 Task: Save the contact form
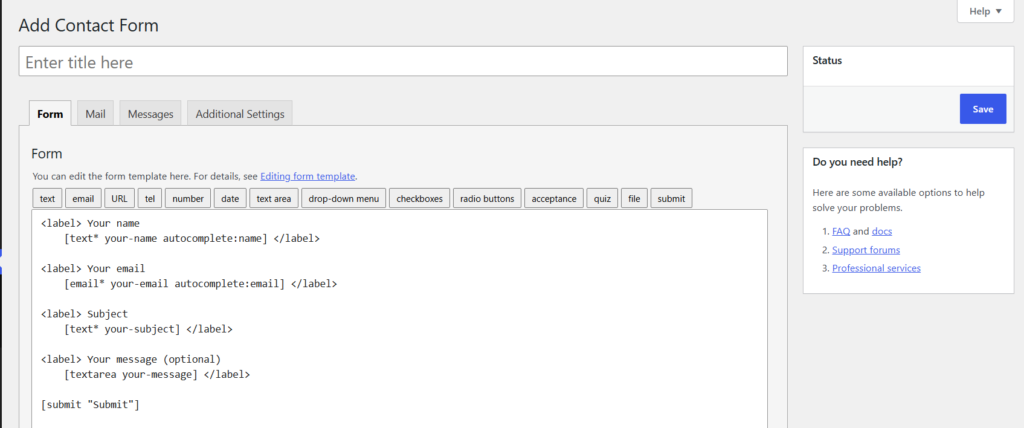[983, 108]
